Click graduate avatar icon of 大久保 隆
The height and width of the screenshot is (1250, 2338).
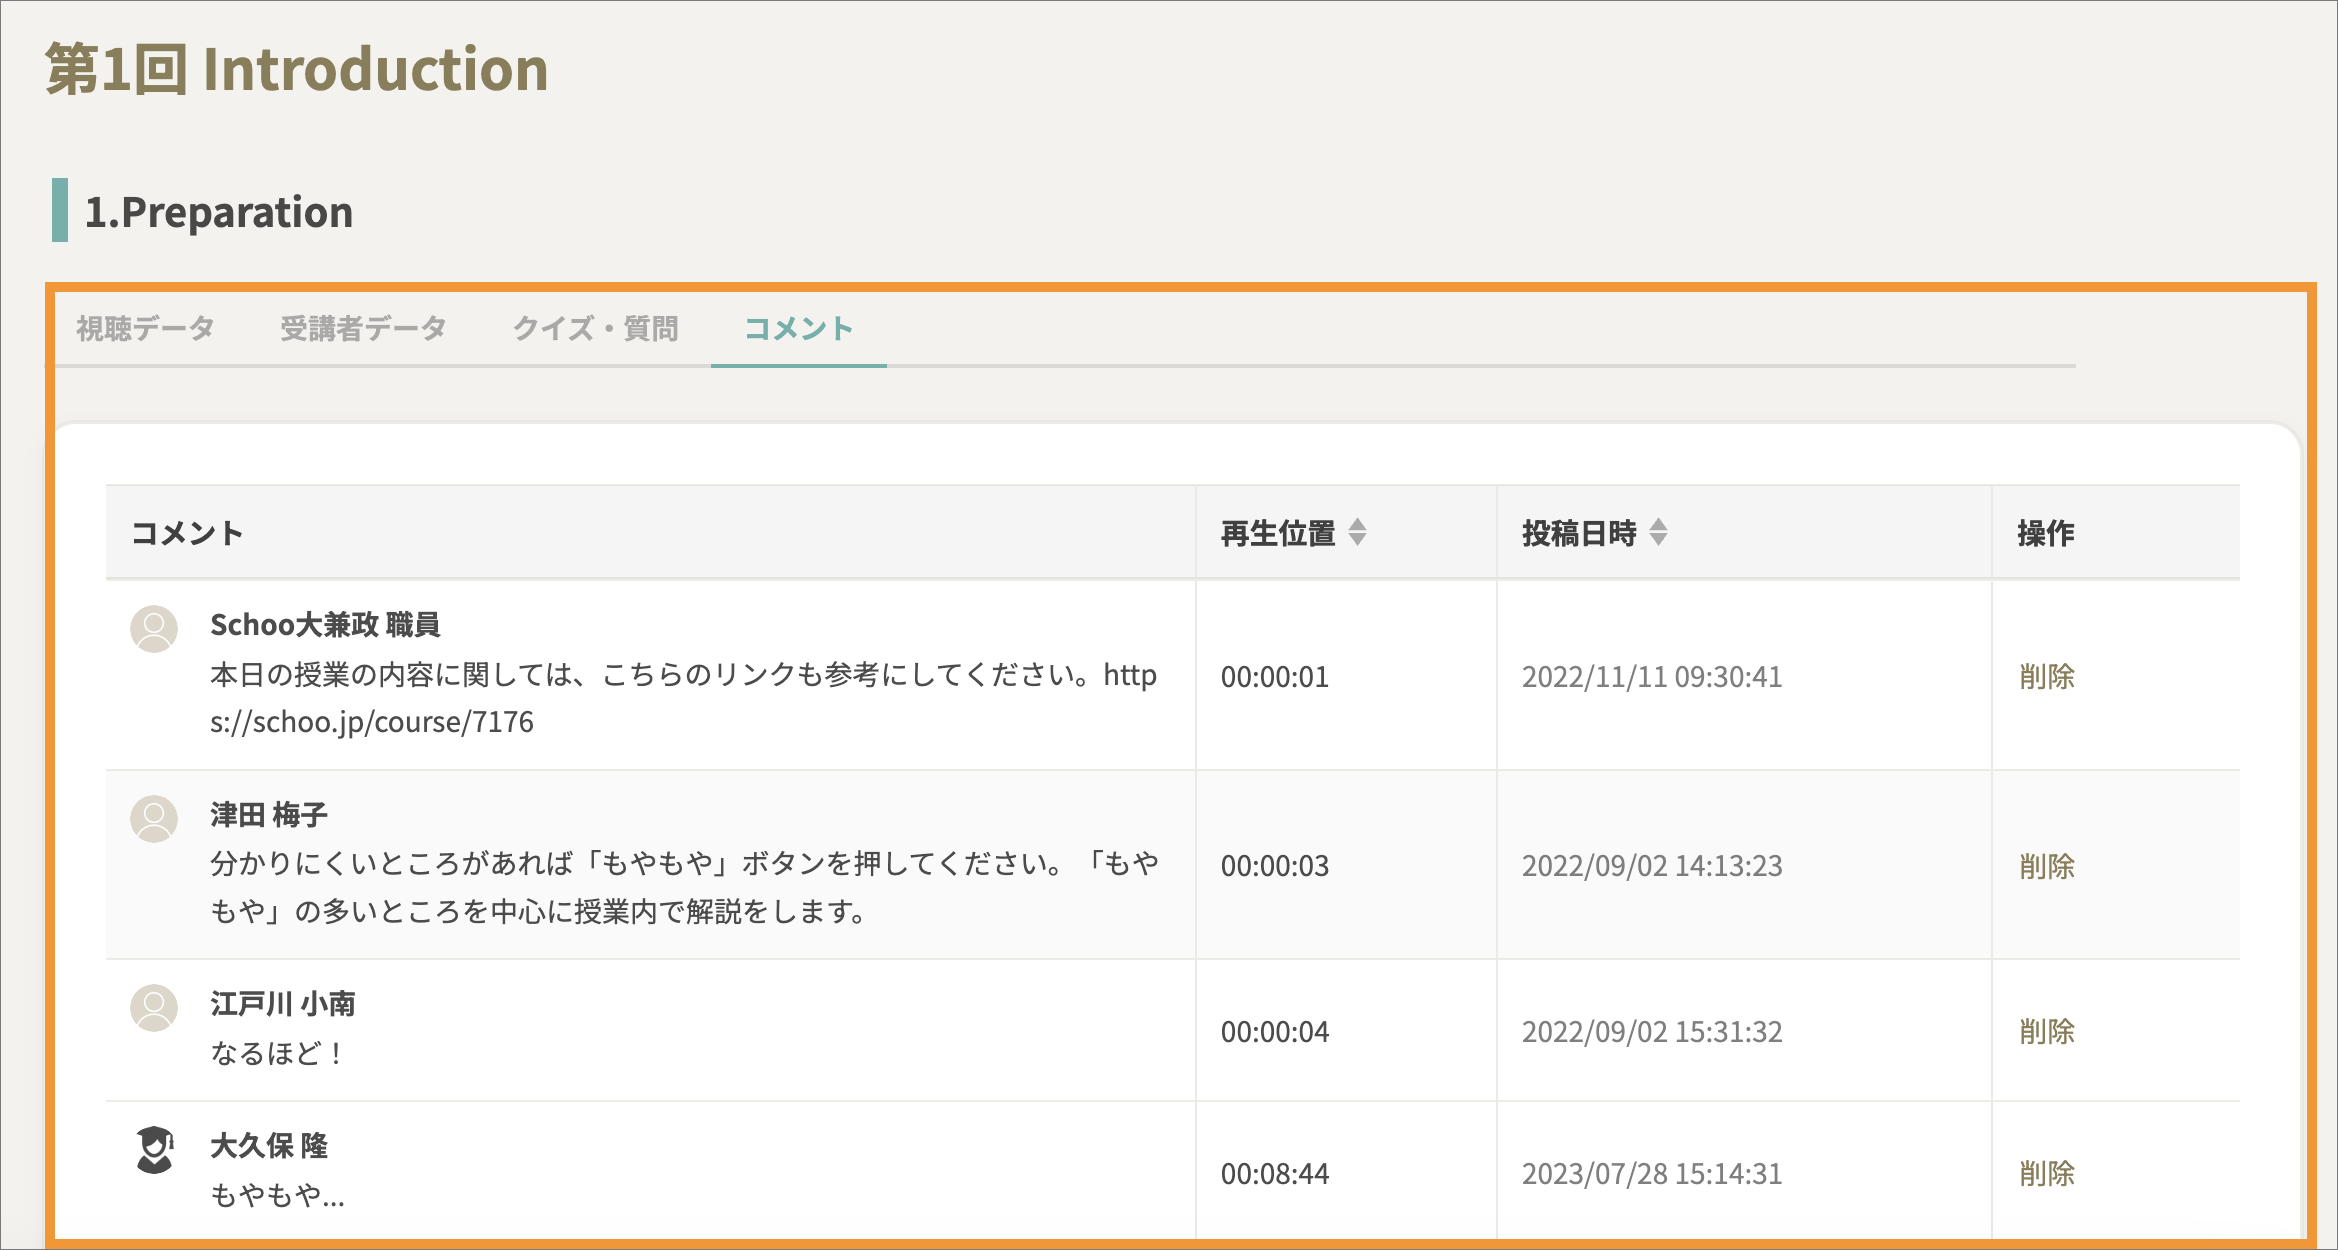pos(154,1149)
